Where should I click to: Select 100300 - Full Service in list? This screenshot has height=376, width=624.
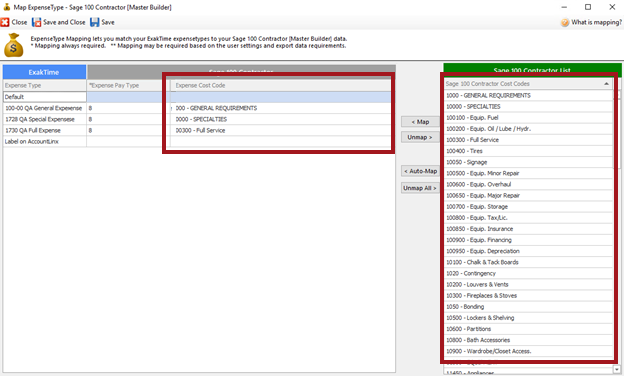[528, 140]
